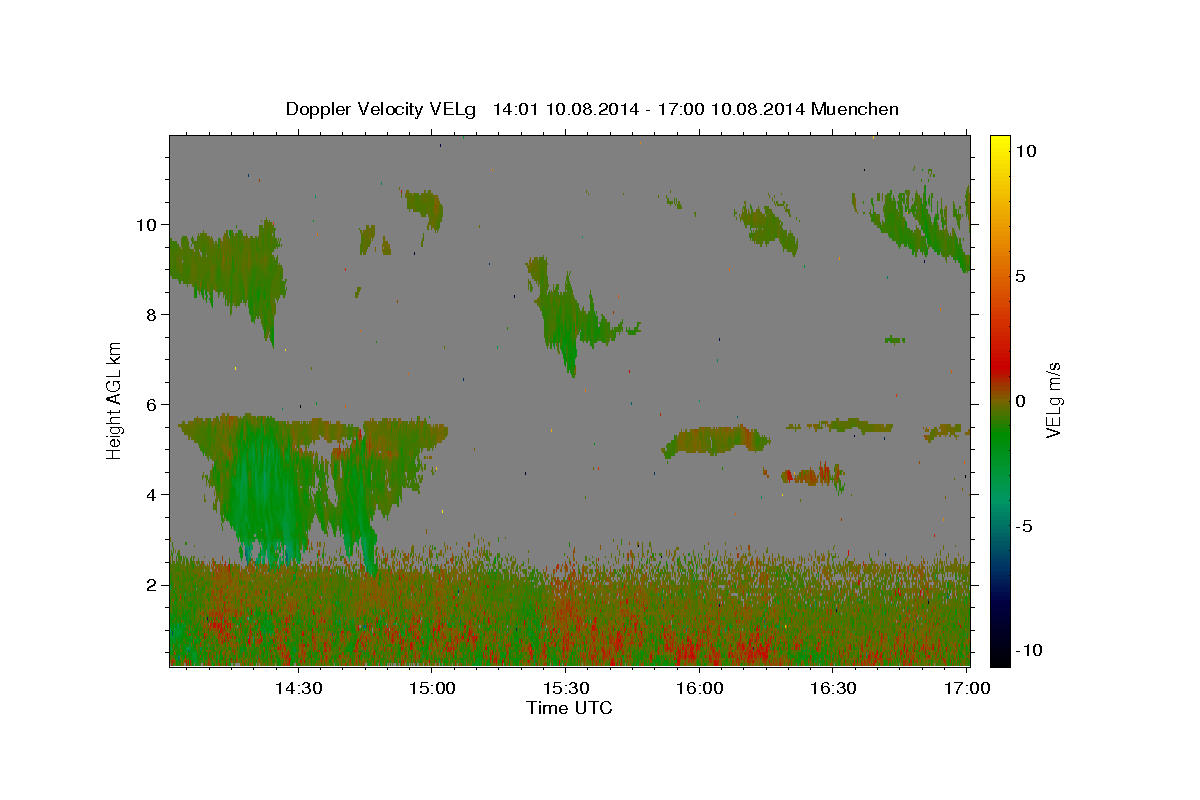Click the height axis label '10'
1200x800 pixels.
click(145, 225)
